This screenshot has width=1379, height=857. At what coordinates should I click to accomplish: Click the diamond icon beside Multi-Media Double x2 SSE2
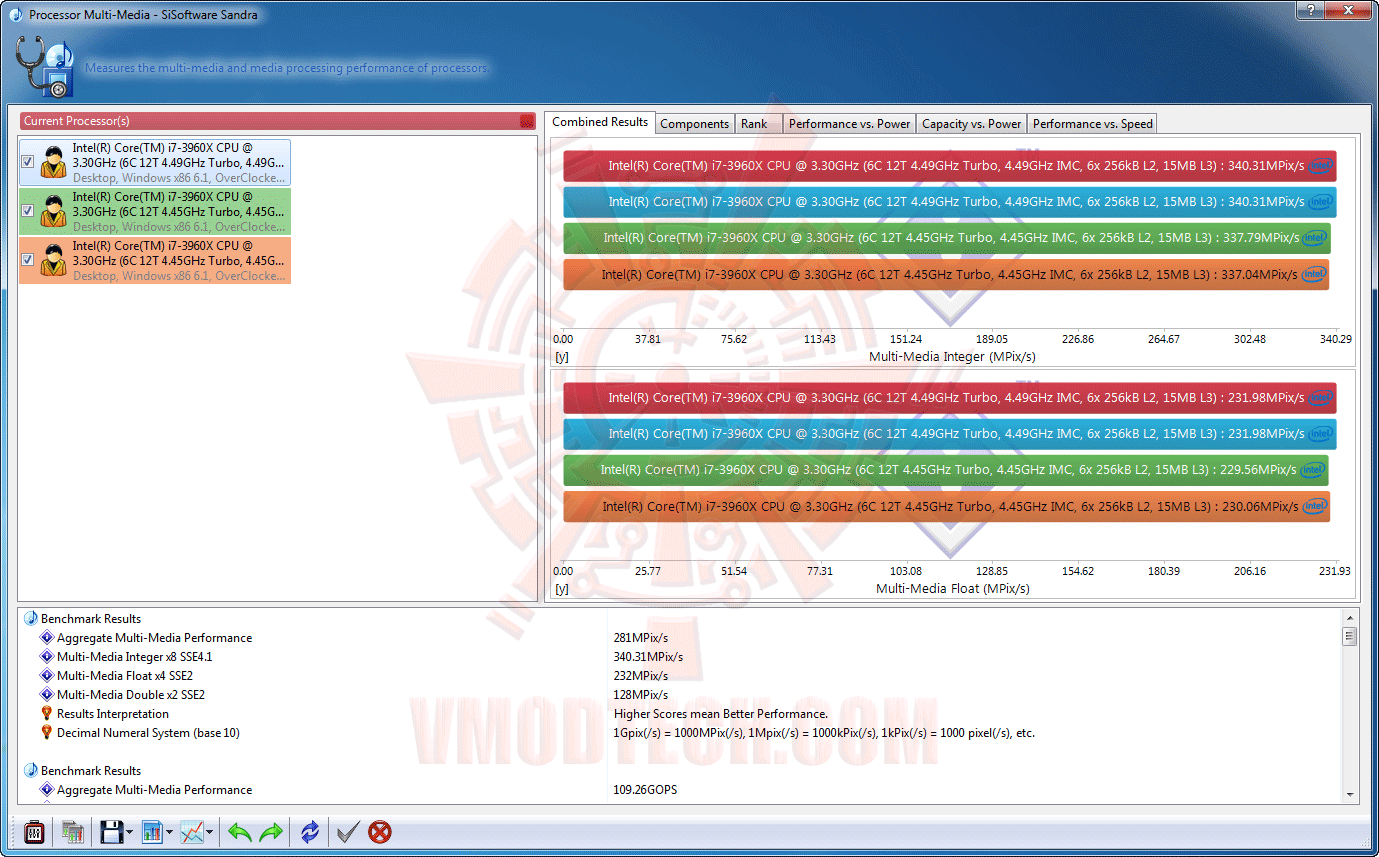[46, 695]
